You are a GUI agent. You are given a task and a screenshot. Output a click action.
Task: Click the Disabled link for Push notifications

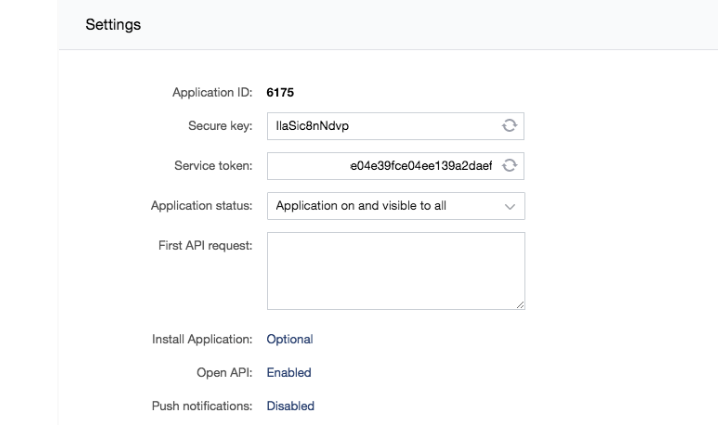coord(290,406)
